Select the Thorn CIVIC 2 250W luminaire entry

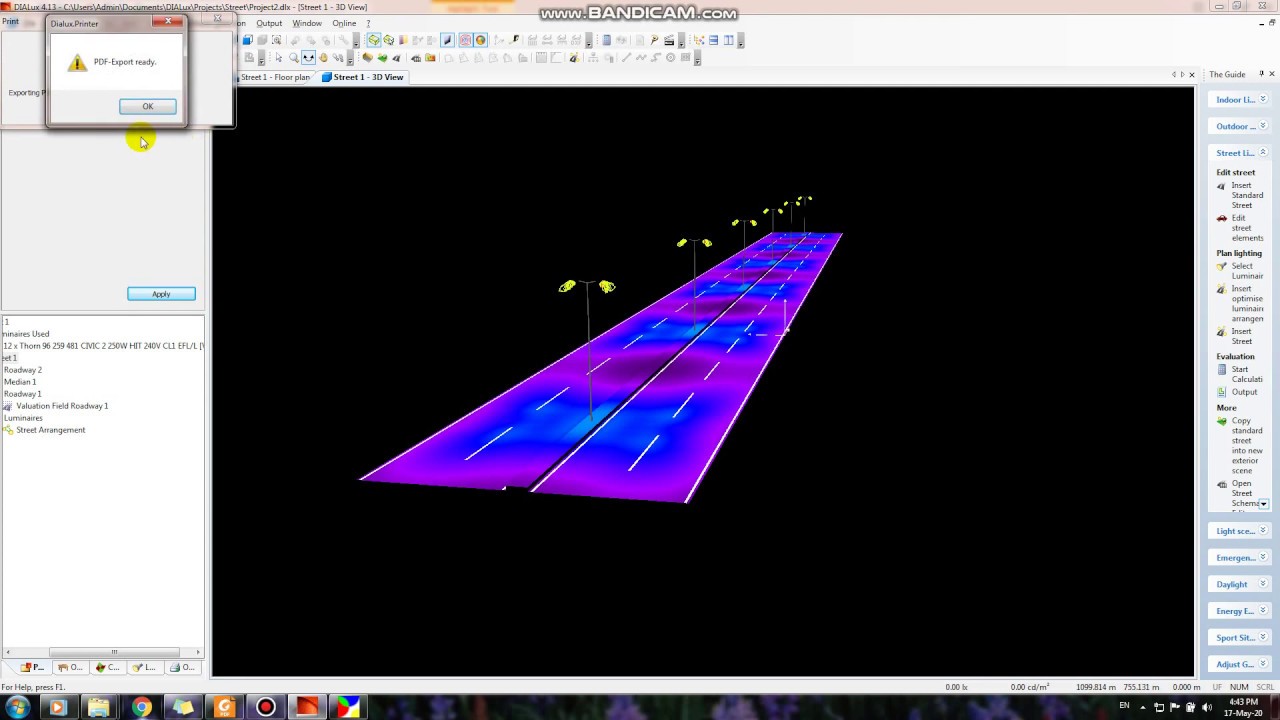pos(103,346)
